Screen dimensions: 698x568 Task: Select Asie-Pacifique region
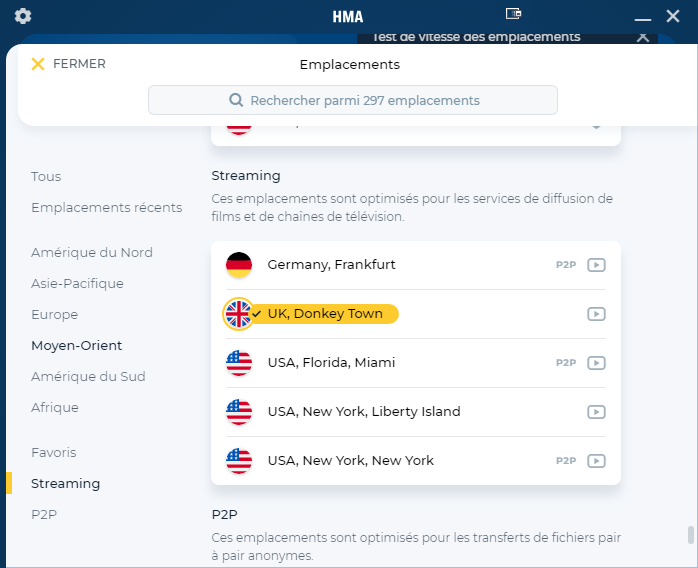tap(77, 284)
